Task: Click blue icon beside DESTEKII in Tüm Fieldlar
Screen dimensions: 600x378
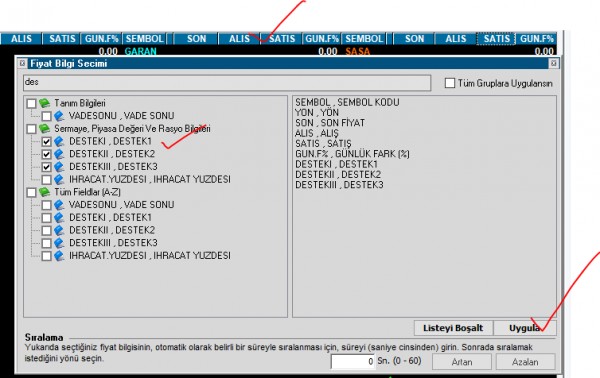Action: click(59, 230)
